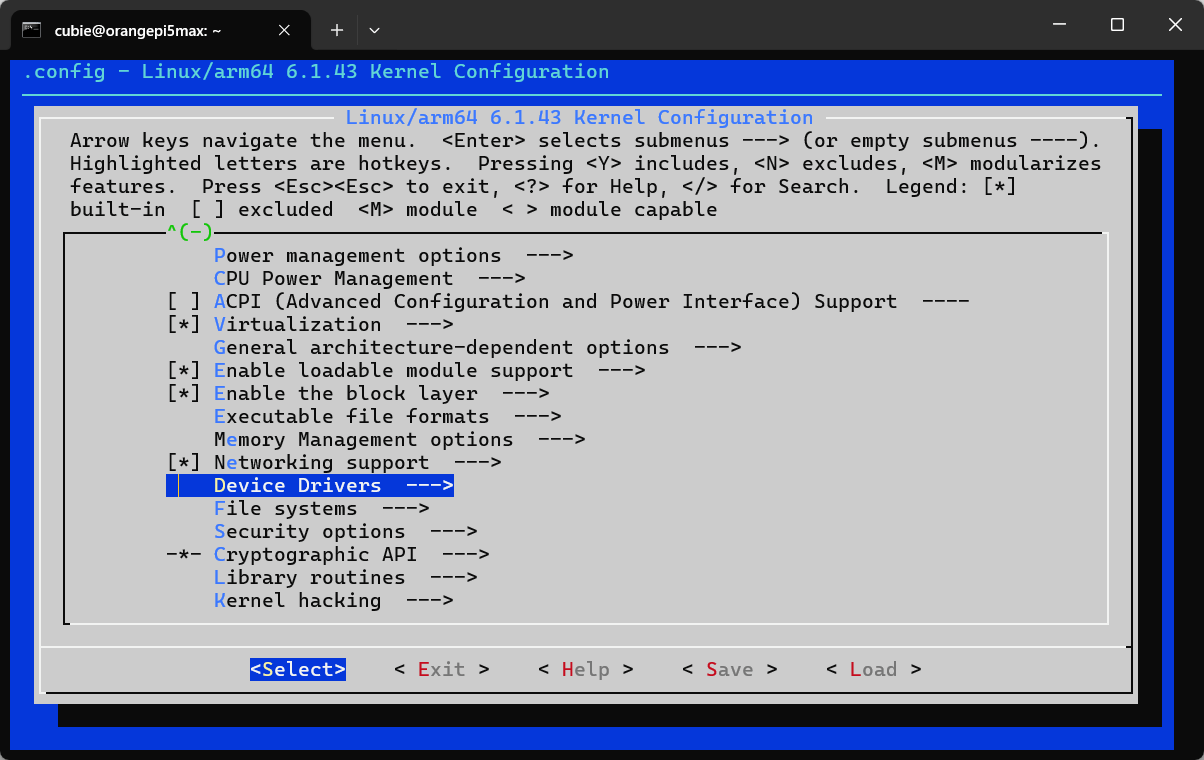
Task: Click the terminal icon in the tab
Action: tap(32, 30)
